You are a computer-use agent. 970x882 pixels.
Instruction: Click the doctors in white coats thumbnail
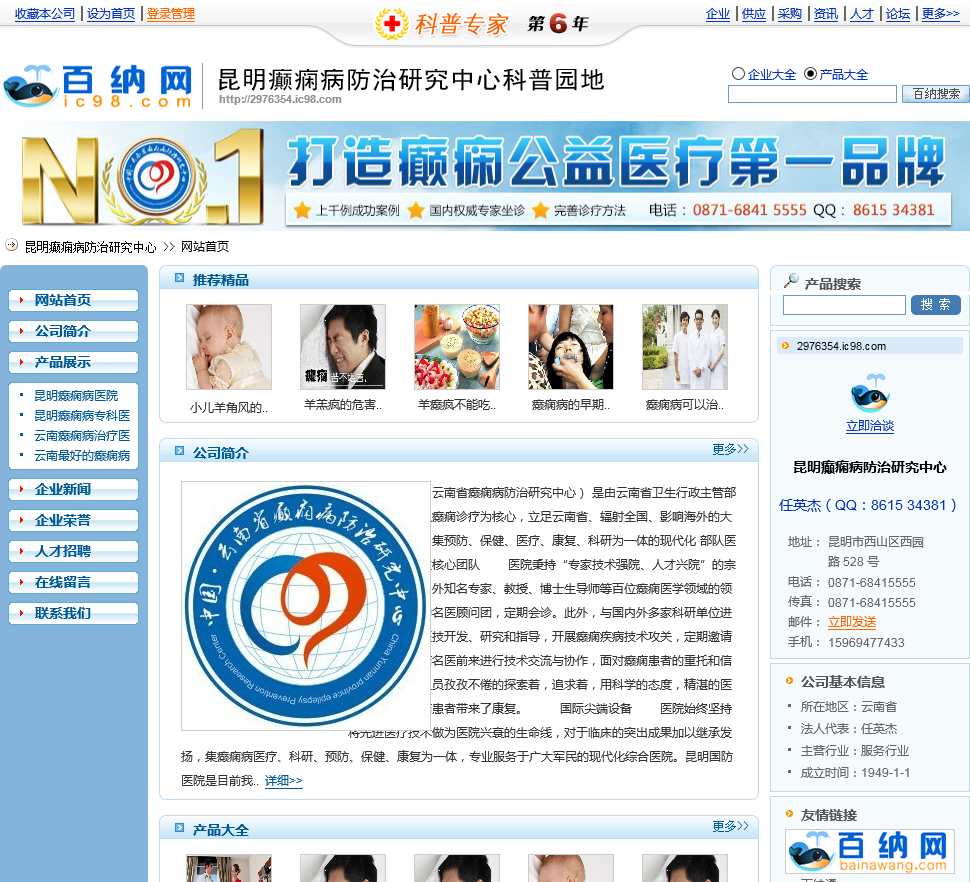click(x=685, y=347)
